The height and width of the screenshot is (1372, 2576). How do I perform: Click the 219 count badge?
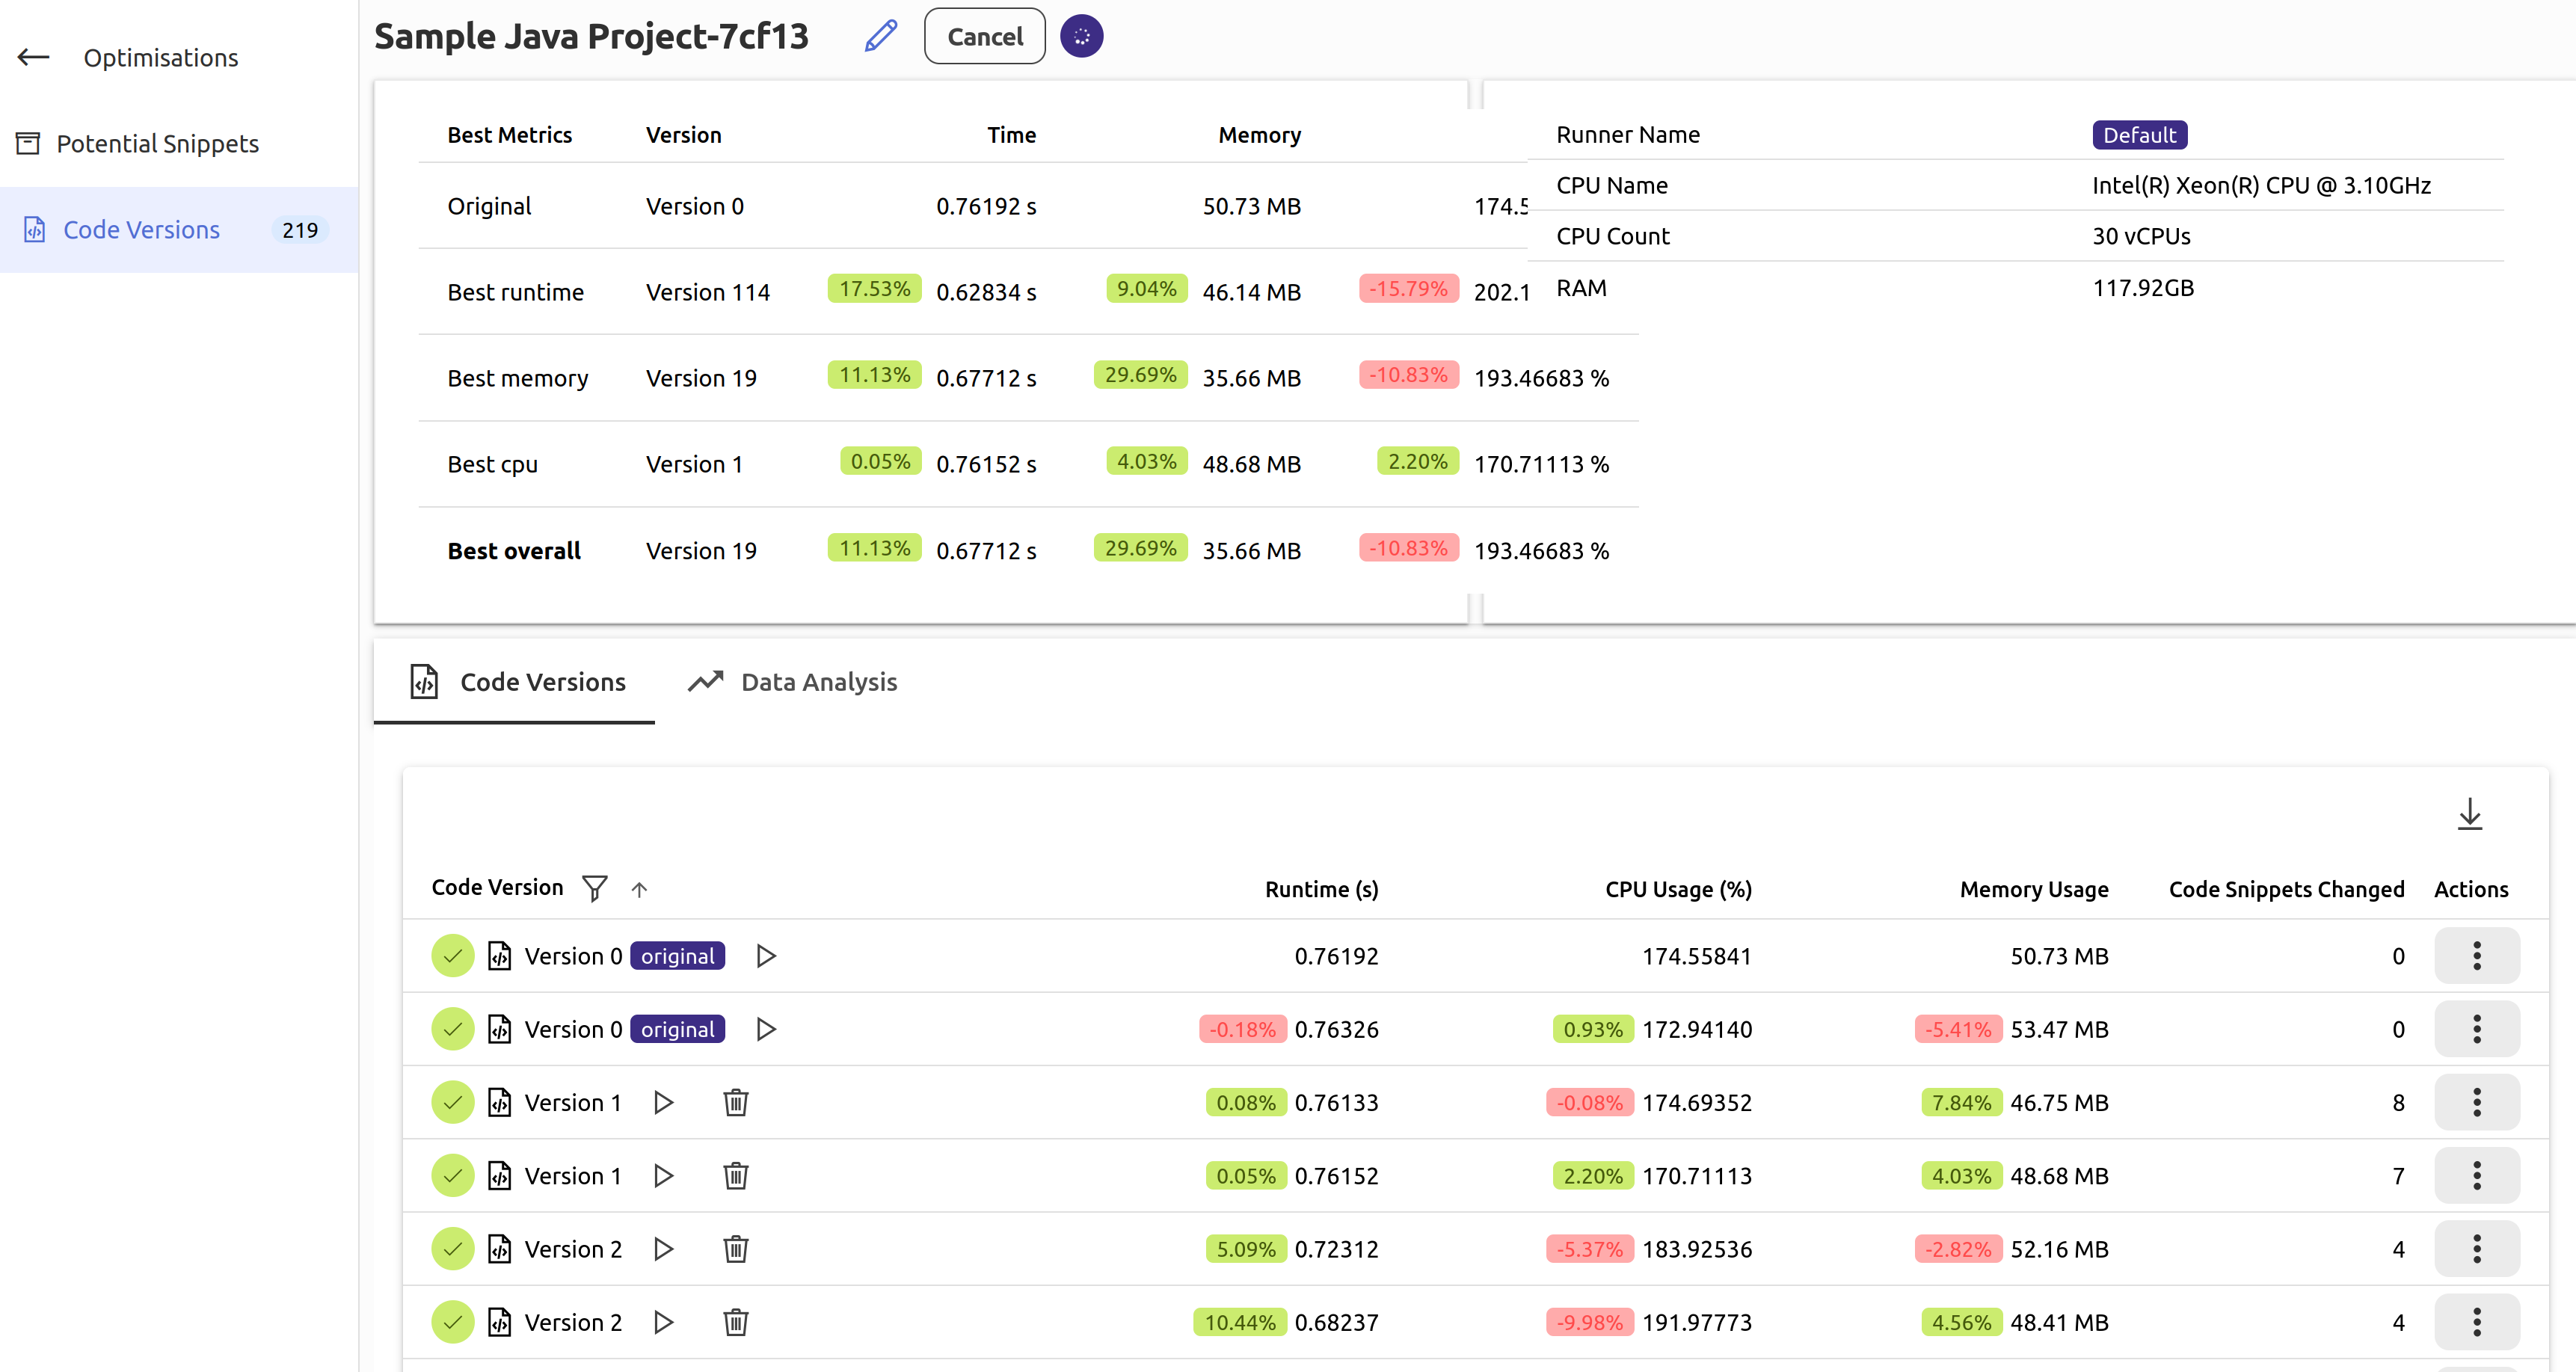pos(299,230)
